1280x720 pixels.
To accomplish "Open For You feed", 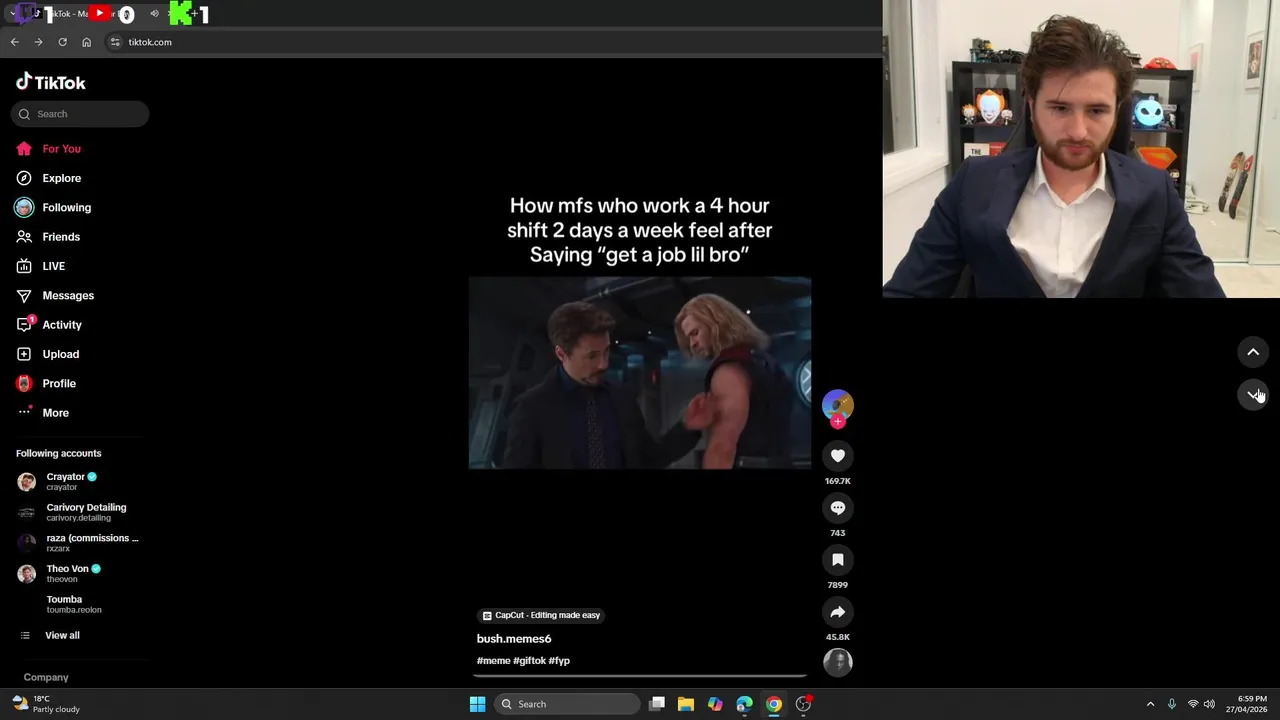I will (61, 149).
